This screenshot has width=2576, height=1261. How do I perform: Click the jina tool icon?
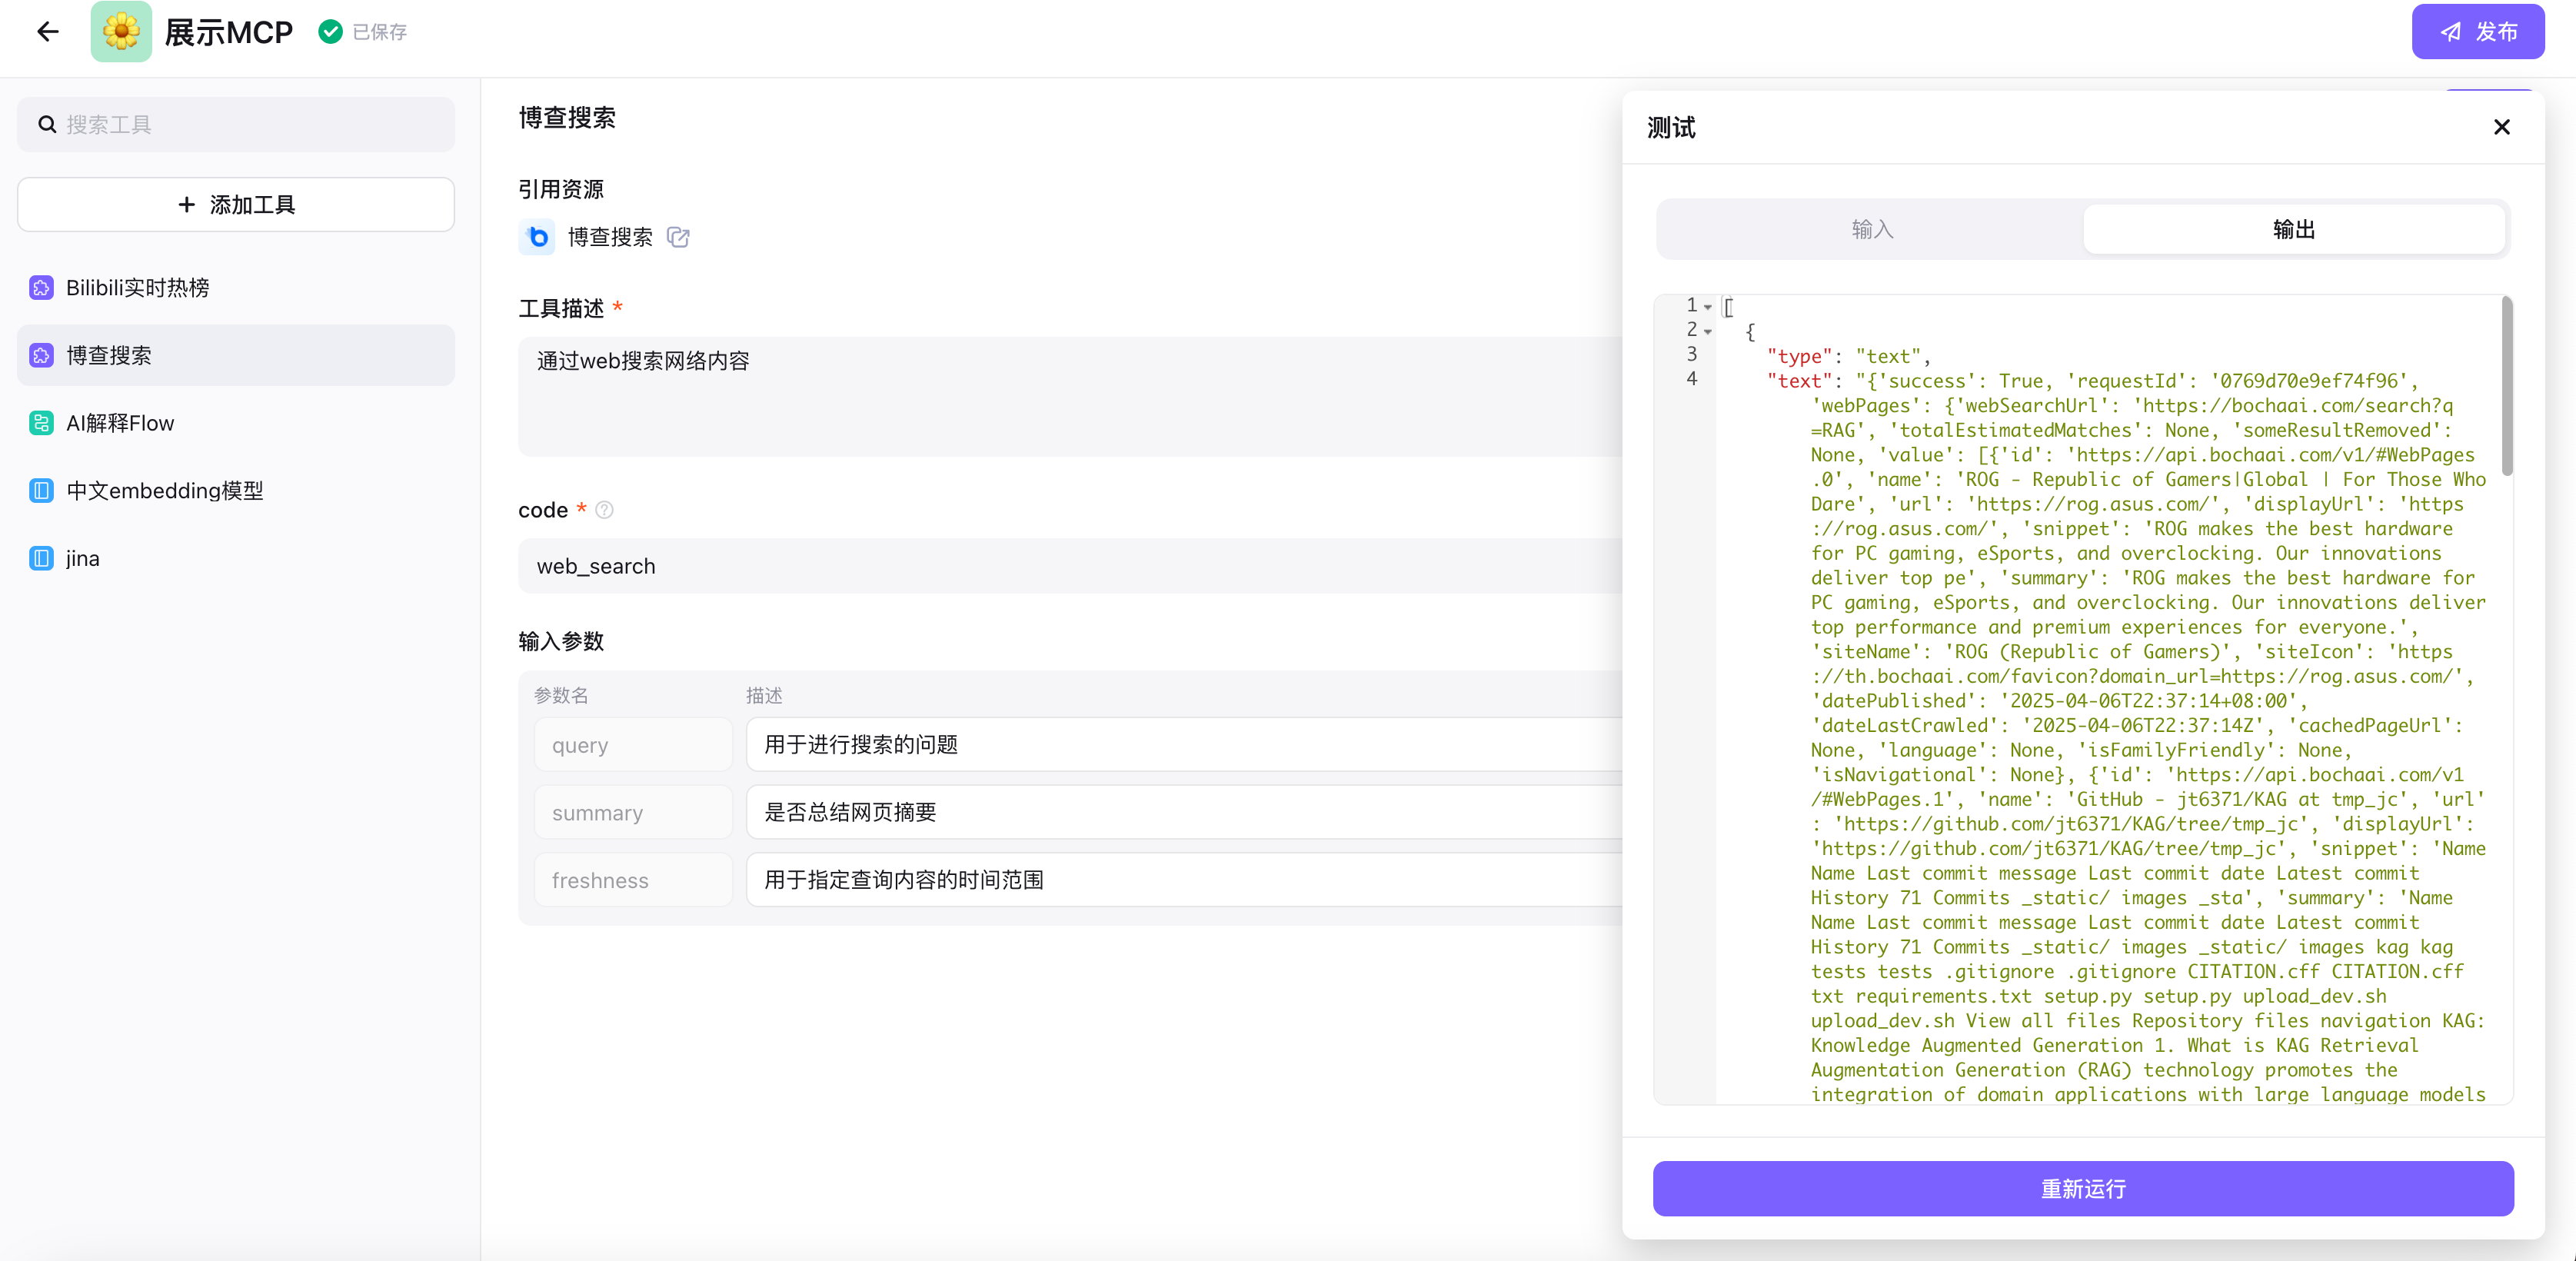tap(41, 558)
